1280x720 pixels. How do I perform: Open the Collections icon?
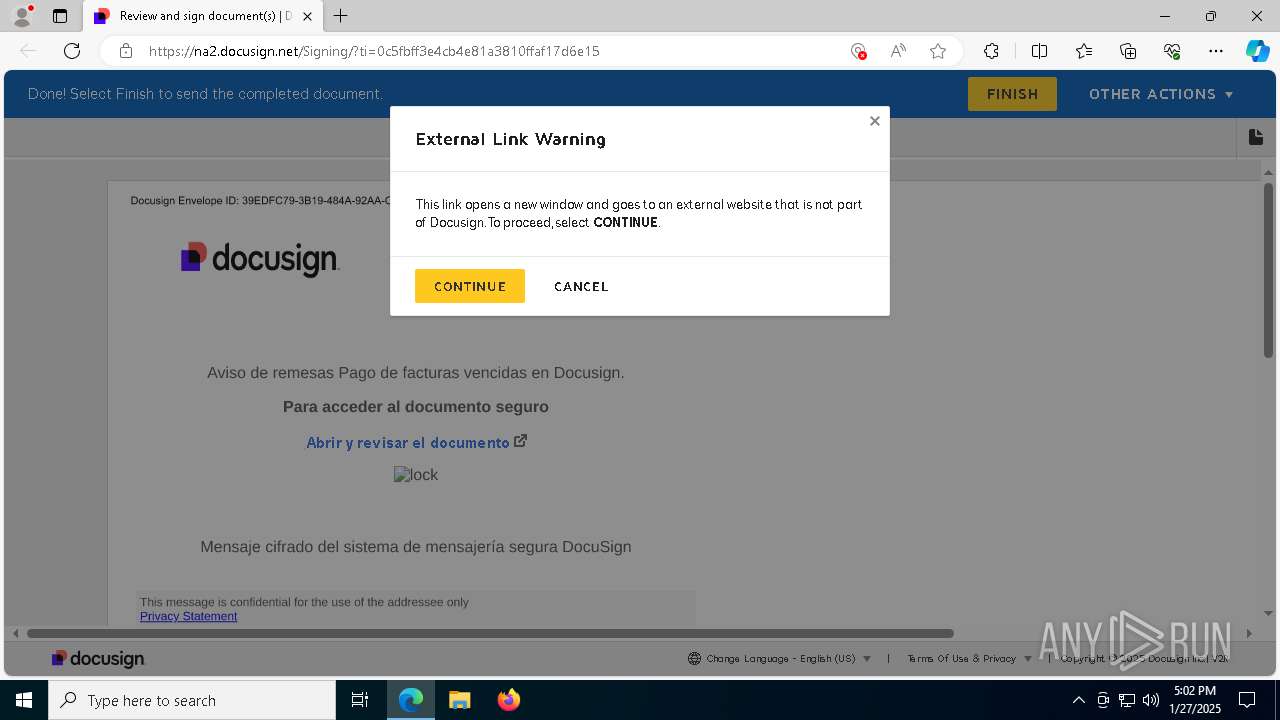tap(1128, 51)
